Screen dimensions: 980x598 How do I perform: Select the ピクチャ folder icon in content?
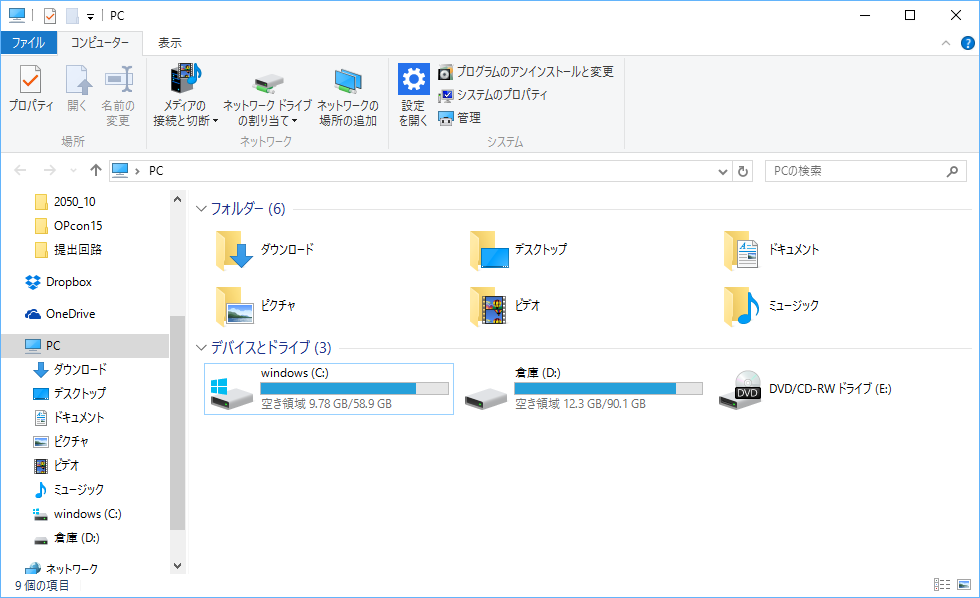click(x=234, y=306)
